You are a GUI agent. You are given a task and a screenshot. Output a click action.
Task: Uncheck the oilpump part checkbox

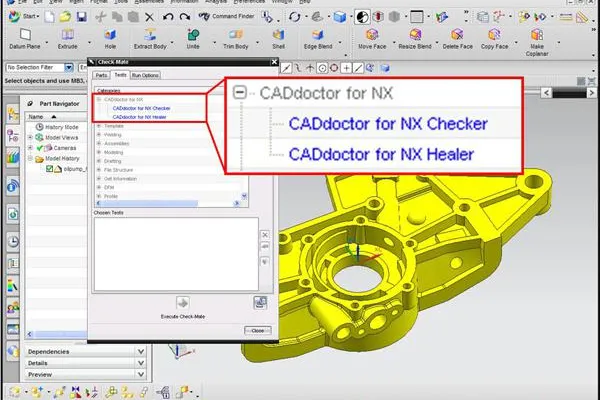tap(49, 168)
